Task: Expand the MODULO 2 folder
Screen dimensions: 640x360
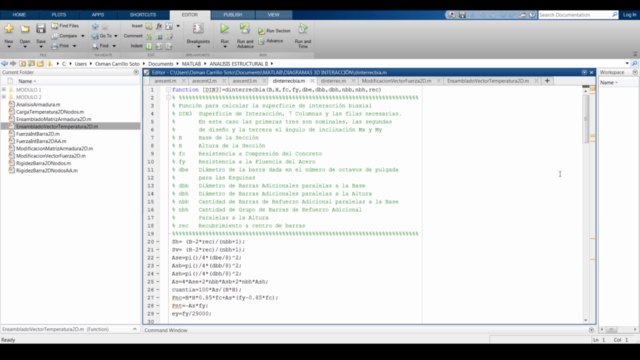Action: 4,97
